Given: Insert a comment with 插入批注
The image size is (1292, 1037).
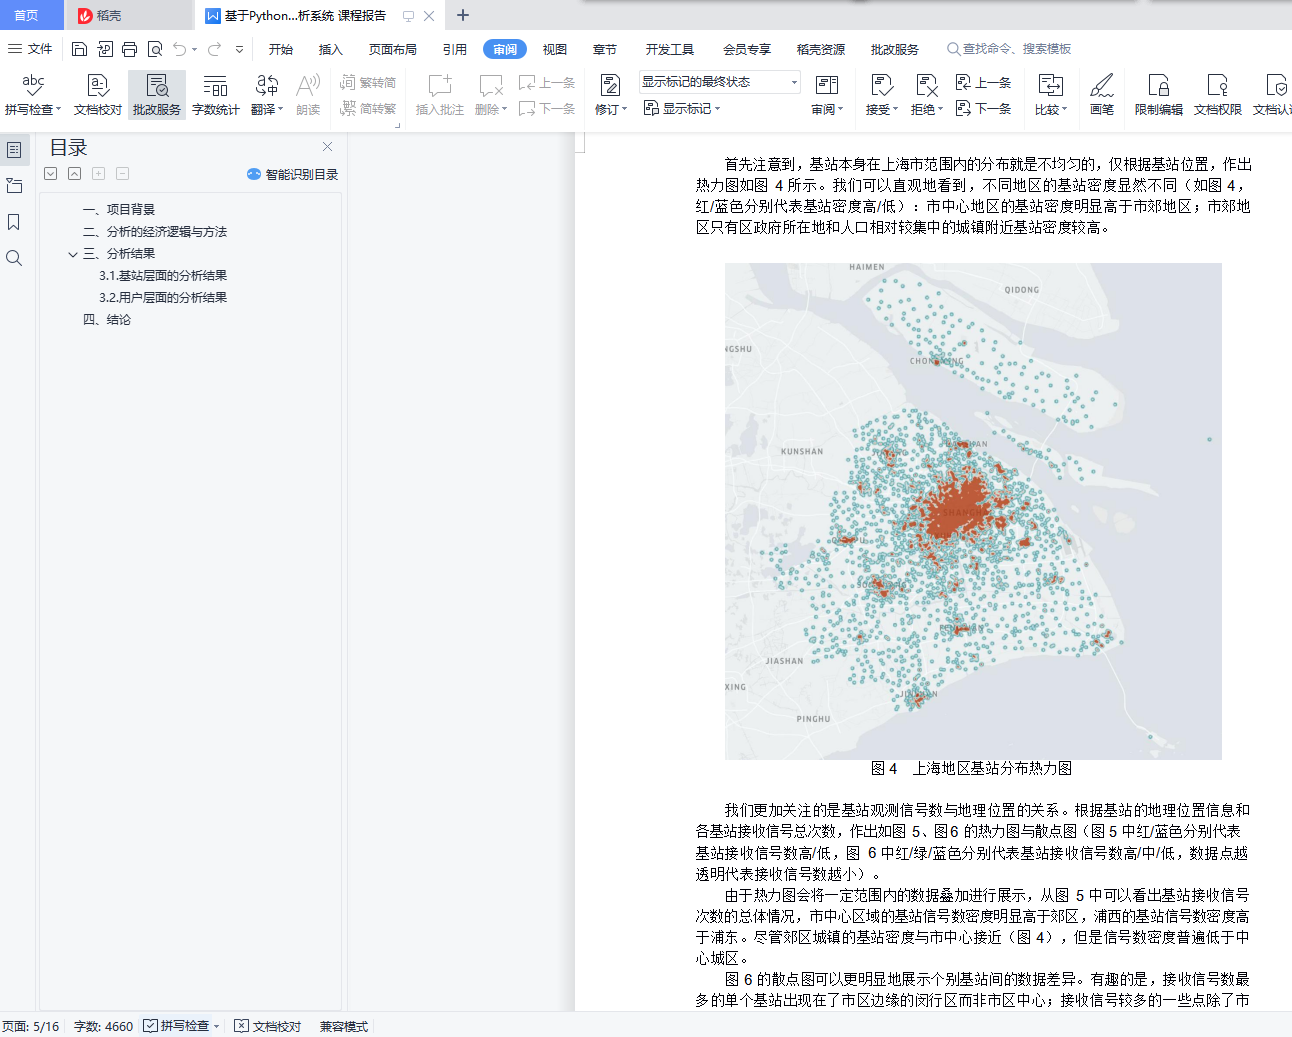Looking at the screenshot, I should [439, 95].
